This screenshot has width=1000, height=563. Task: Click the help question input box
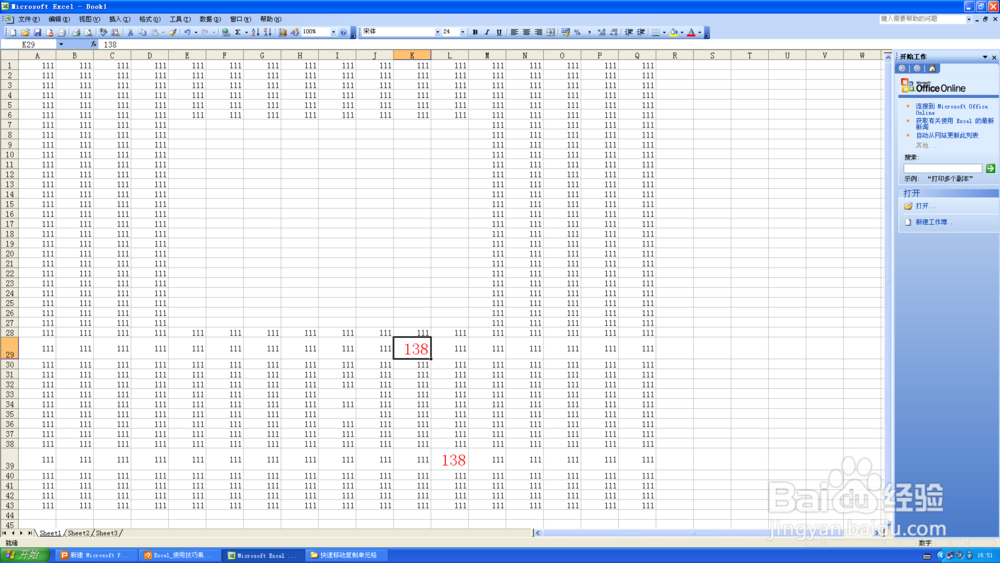923,19
